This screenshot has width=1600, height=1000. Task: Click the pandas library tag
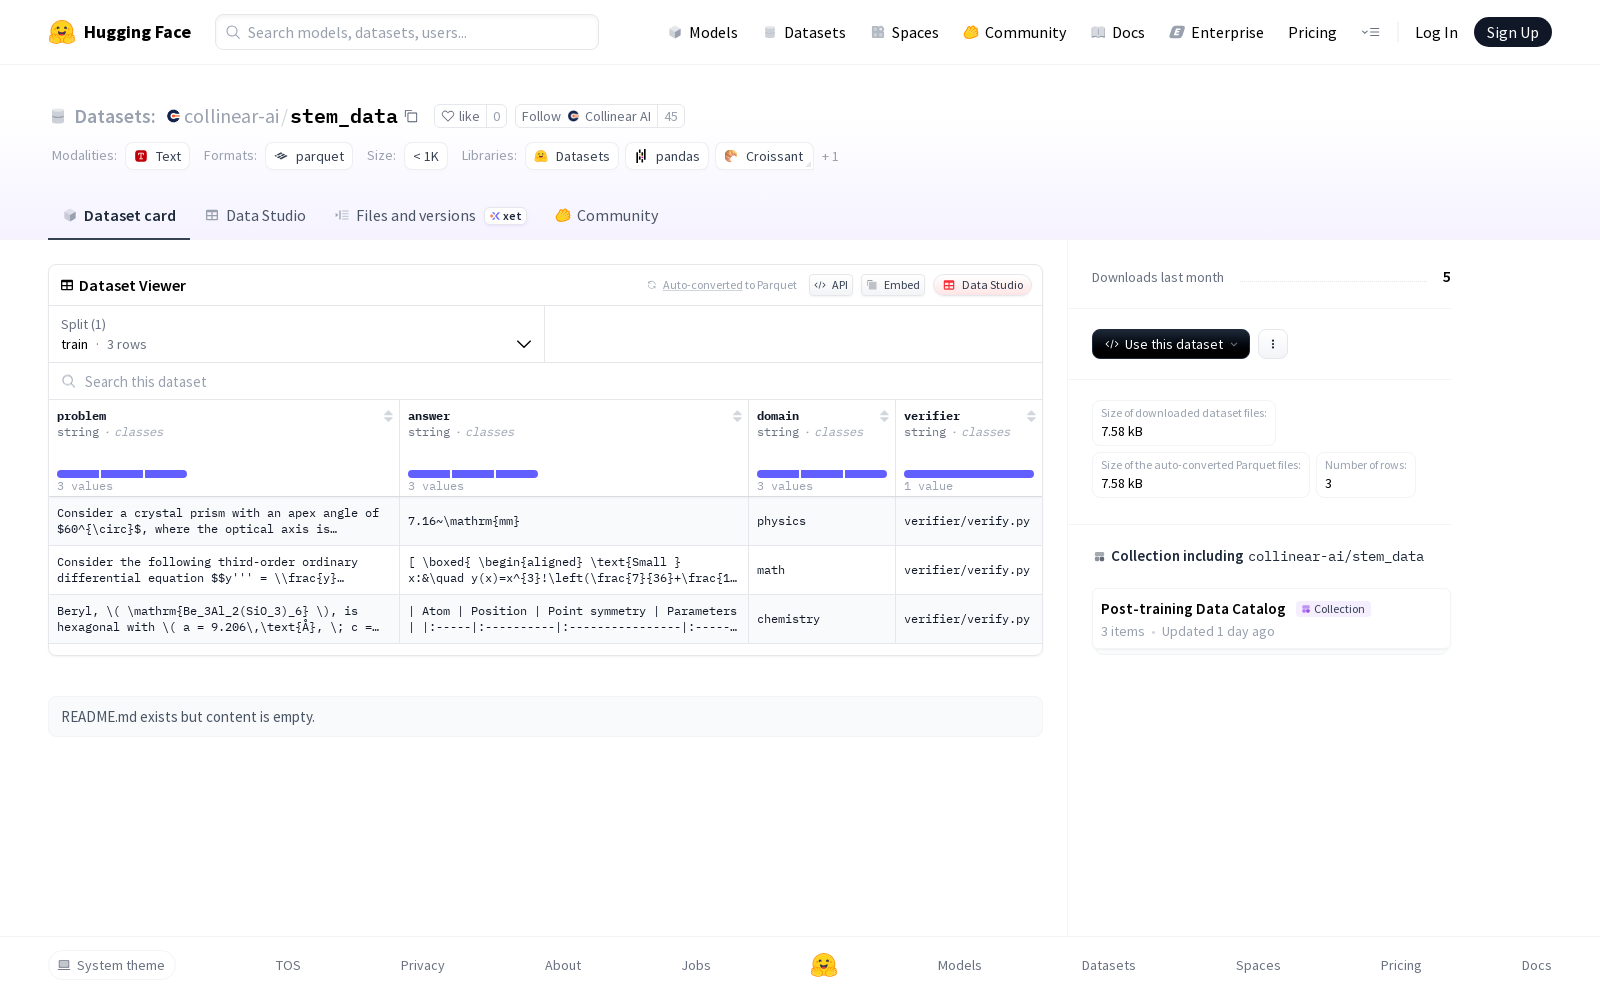[667, 156]
